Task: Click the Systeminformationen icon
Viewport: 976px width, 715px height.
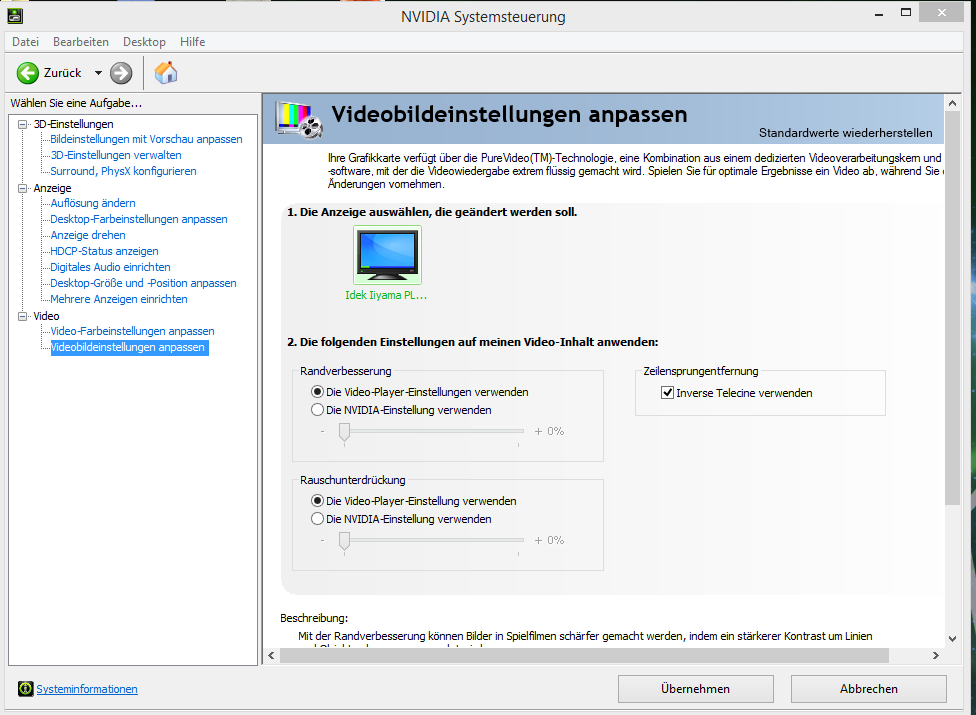Action: pos(26,689)
